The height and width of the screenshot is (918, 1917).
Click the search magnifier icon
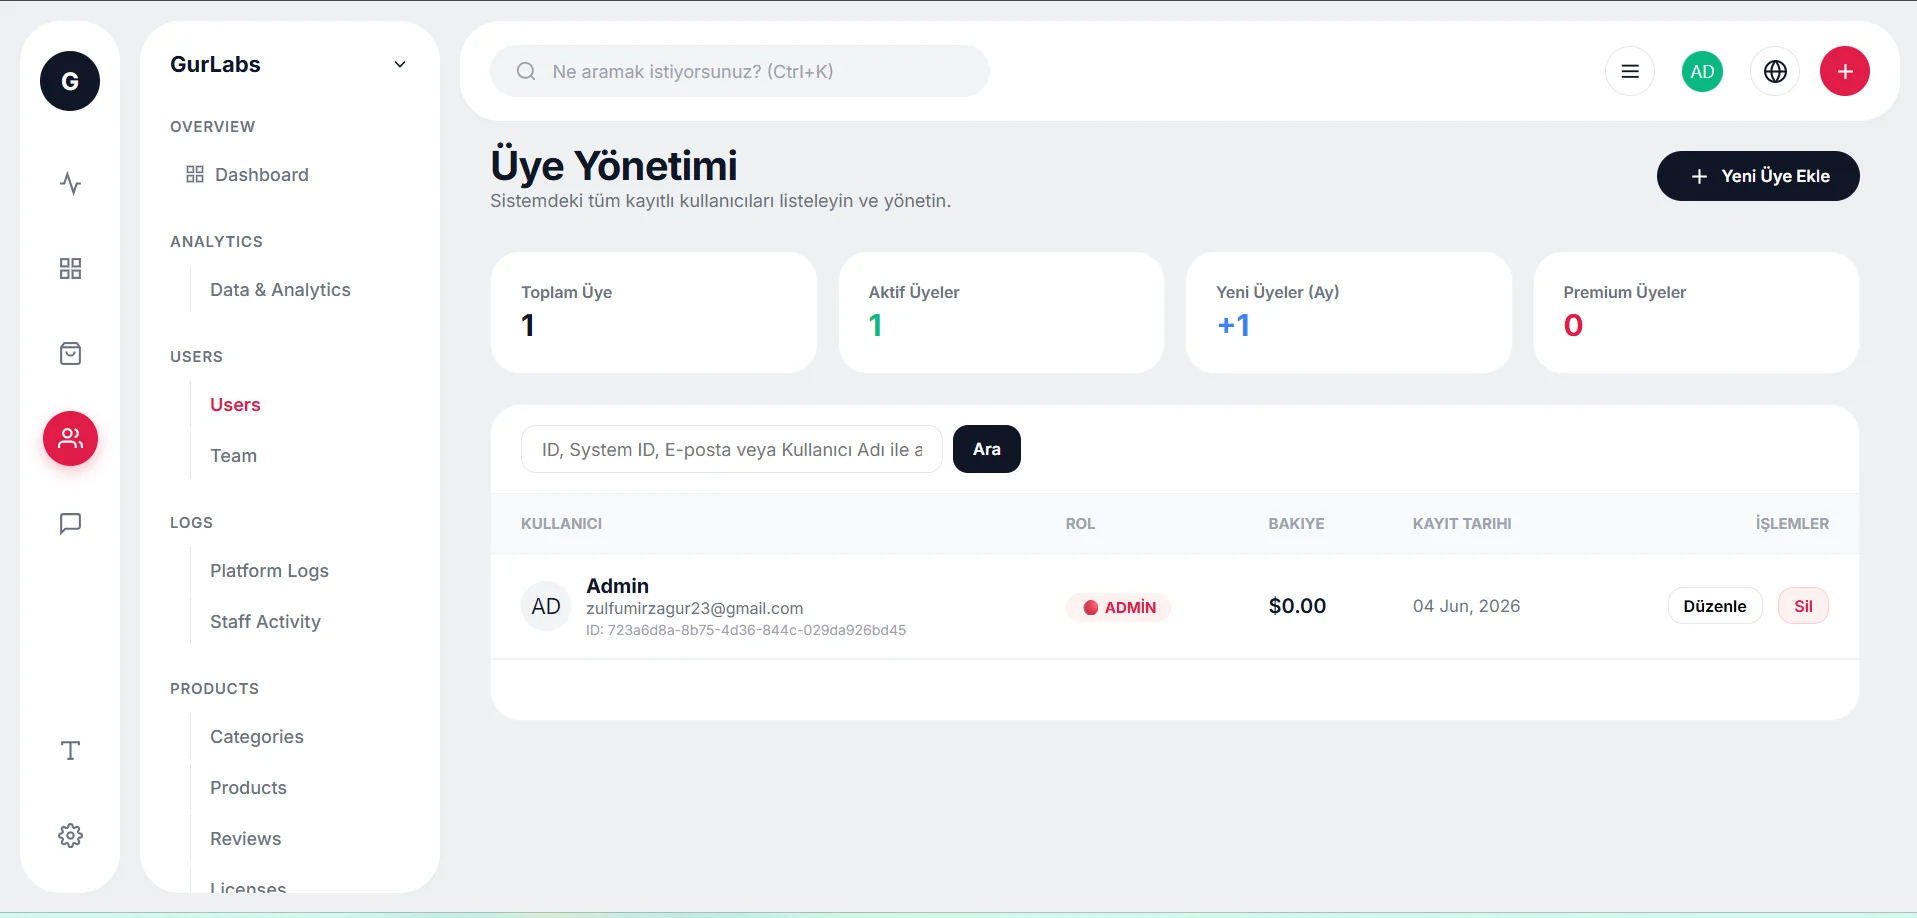click(526, 71)
